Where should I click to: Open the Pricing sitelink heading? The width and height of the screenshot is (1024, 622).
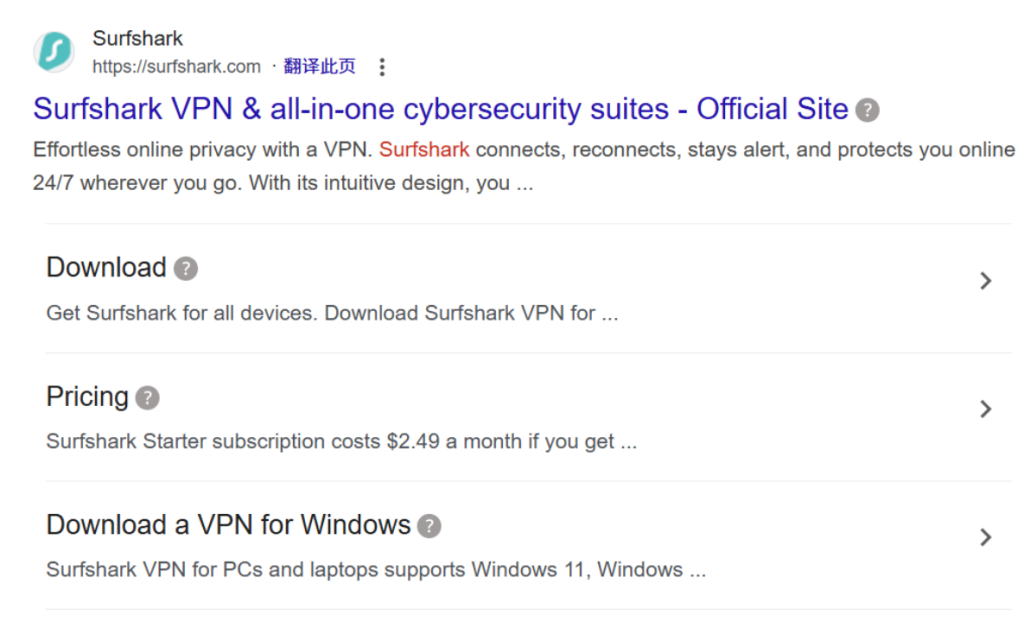[88, 397]
